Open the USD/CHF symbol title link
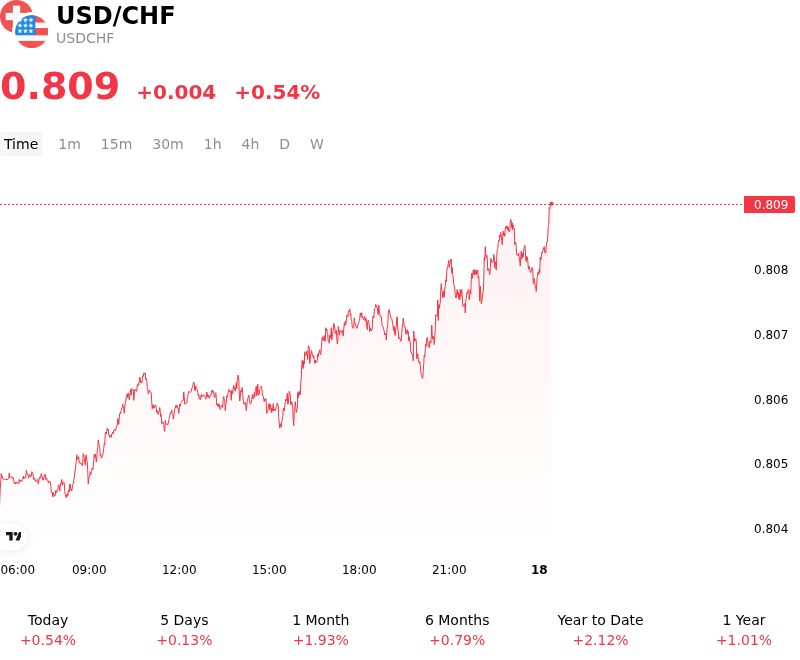800x660 pixels. [x=115, y=15]
